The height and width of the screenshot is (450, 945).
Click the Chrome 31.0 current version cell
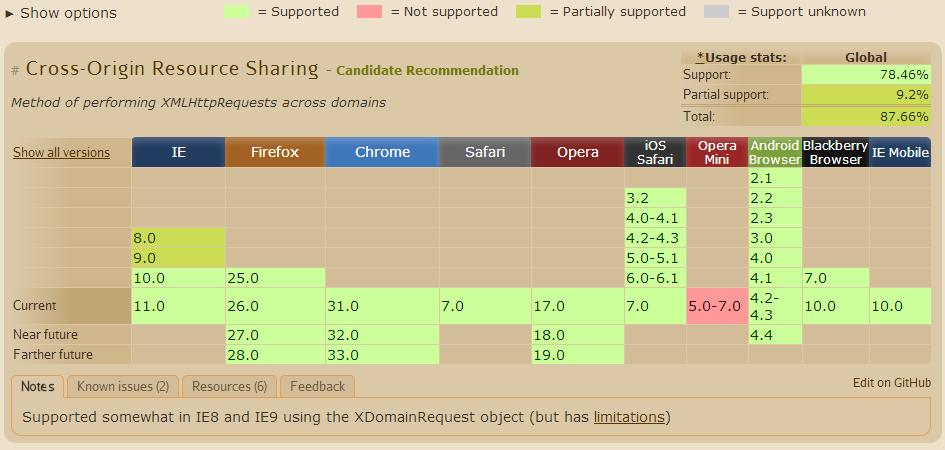(x=382, y=306)
